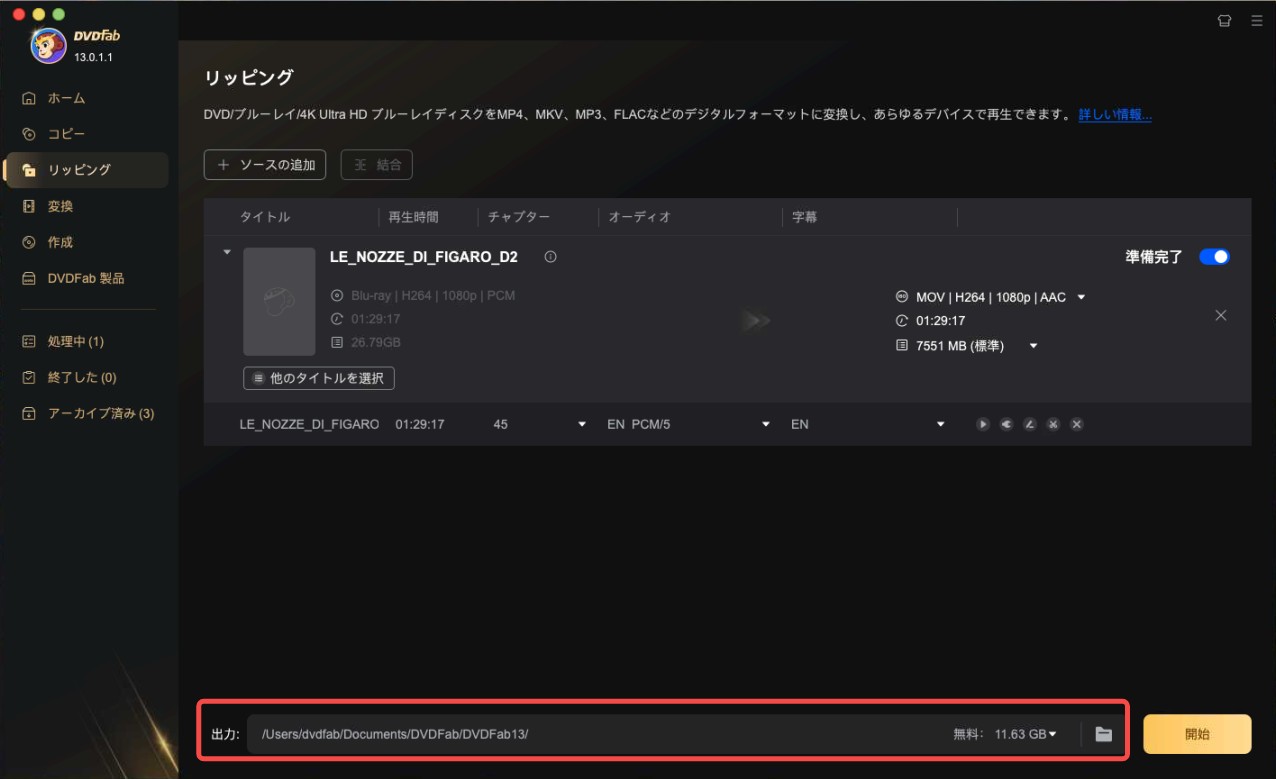Click the round X delete icon in the title row
Screen dimensions: 1276x779
pos(1077,424)
